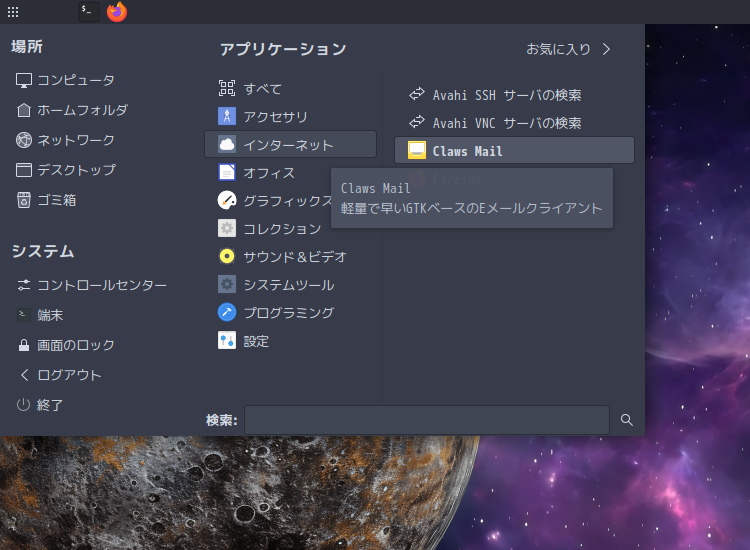Click the すべて category grid icon
The height and width of the screenshot is (550, 750).
[227, 88]
